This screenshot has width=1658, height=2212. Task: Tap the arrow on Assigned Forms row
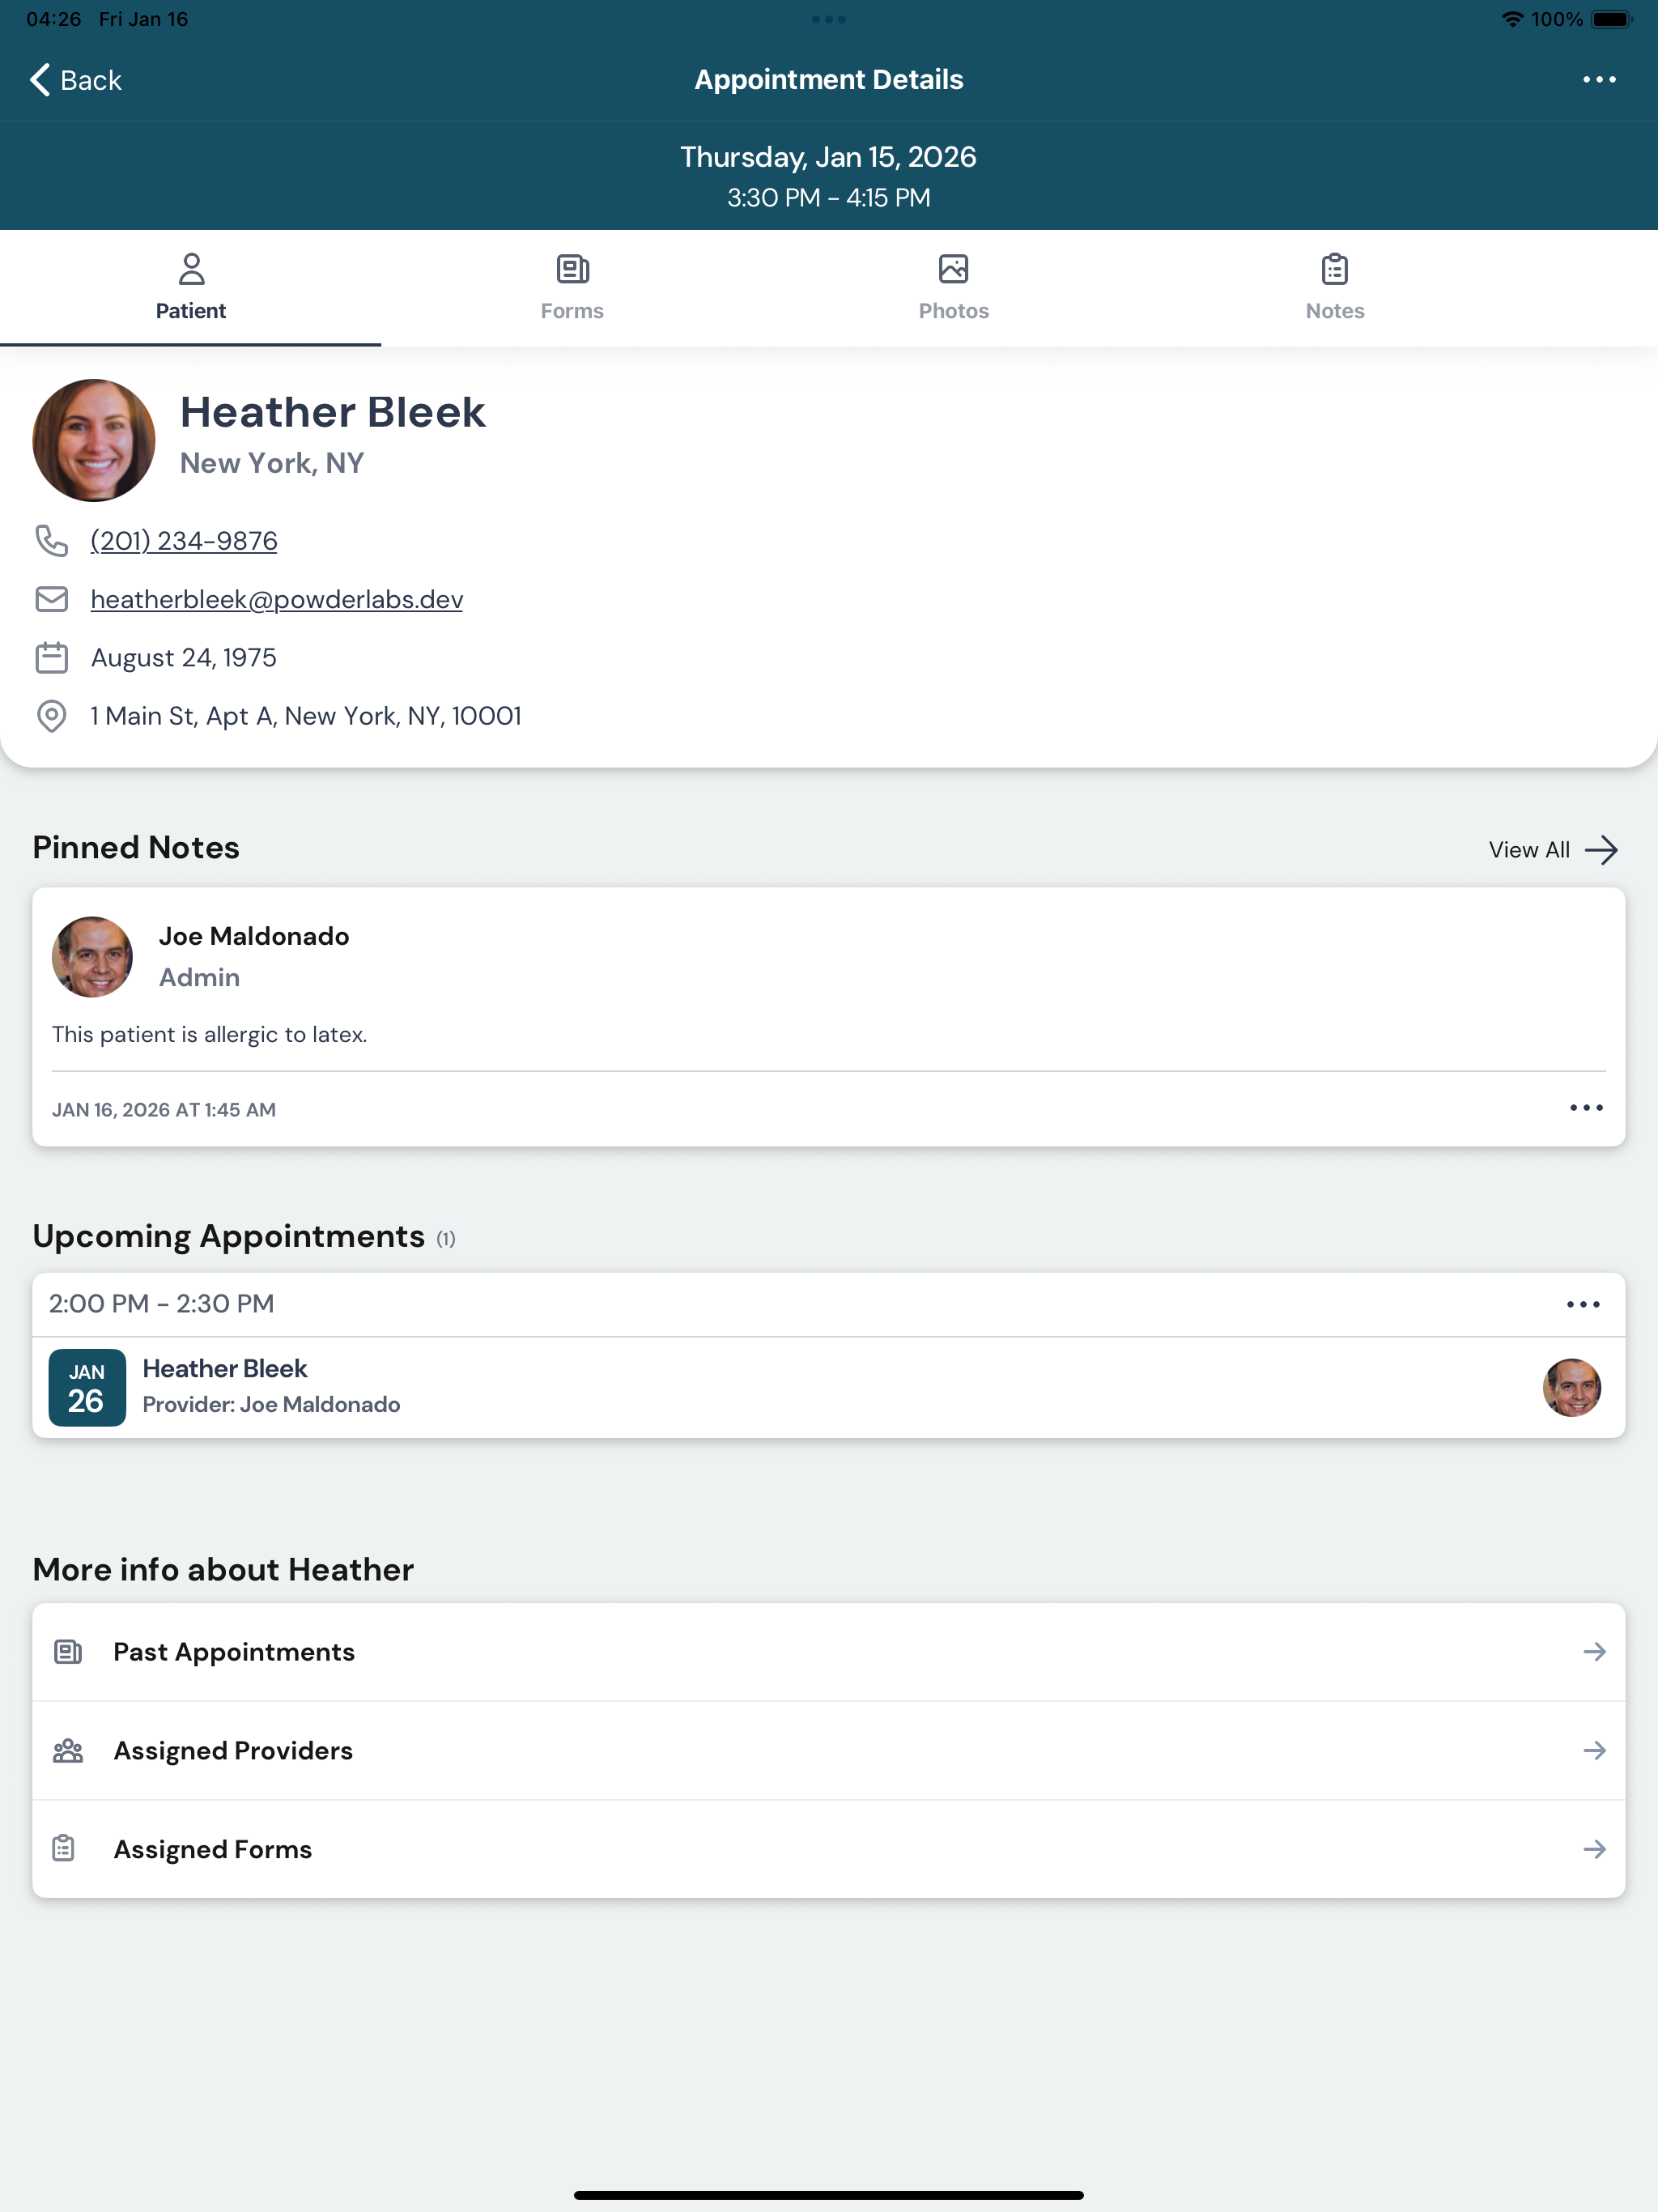1595,1849
